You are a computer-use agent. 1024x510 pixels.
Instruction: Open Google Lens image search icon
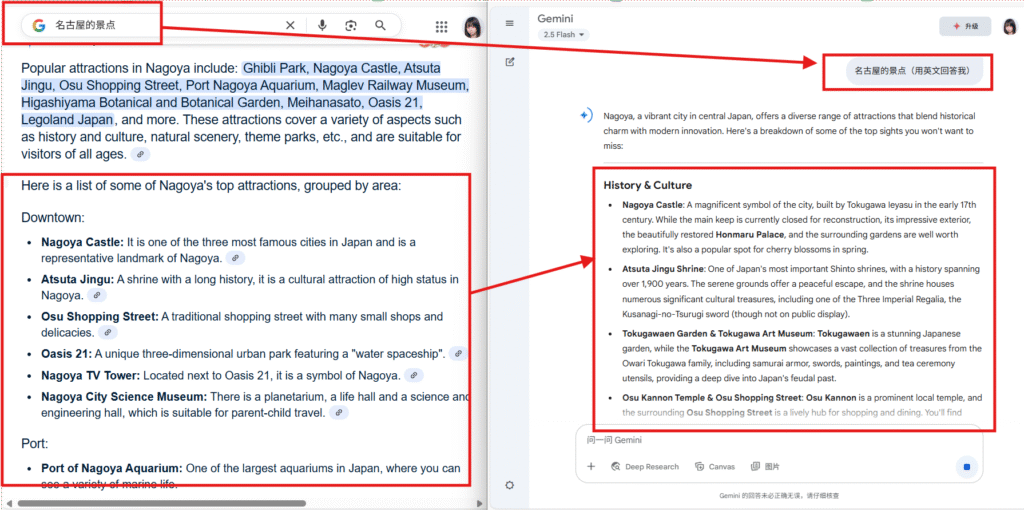point(351,25)
